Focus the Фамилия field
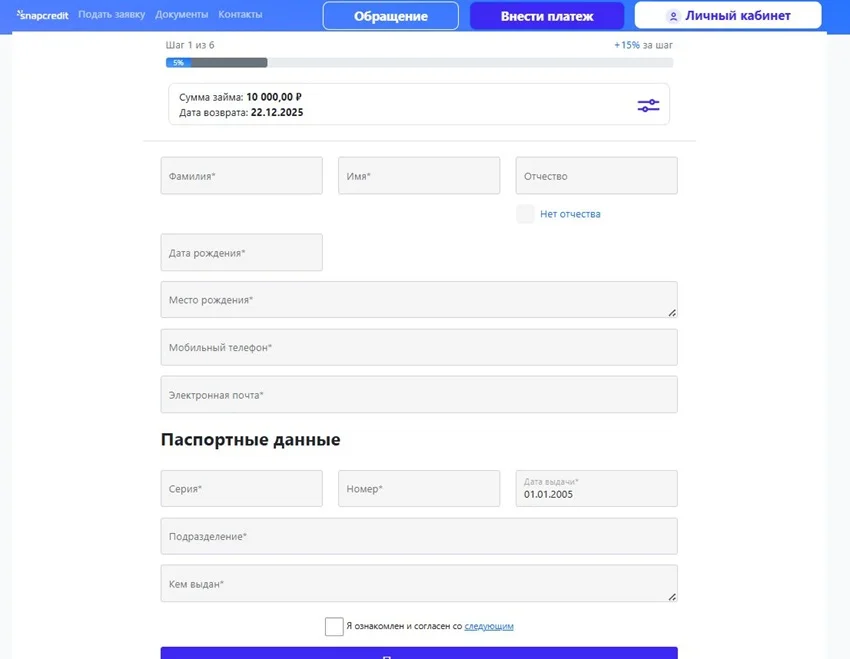The image size is (850, 659). 242,176
